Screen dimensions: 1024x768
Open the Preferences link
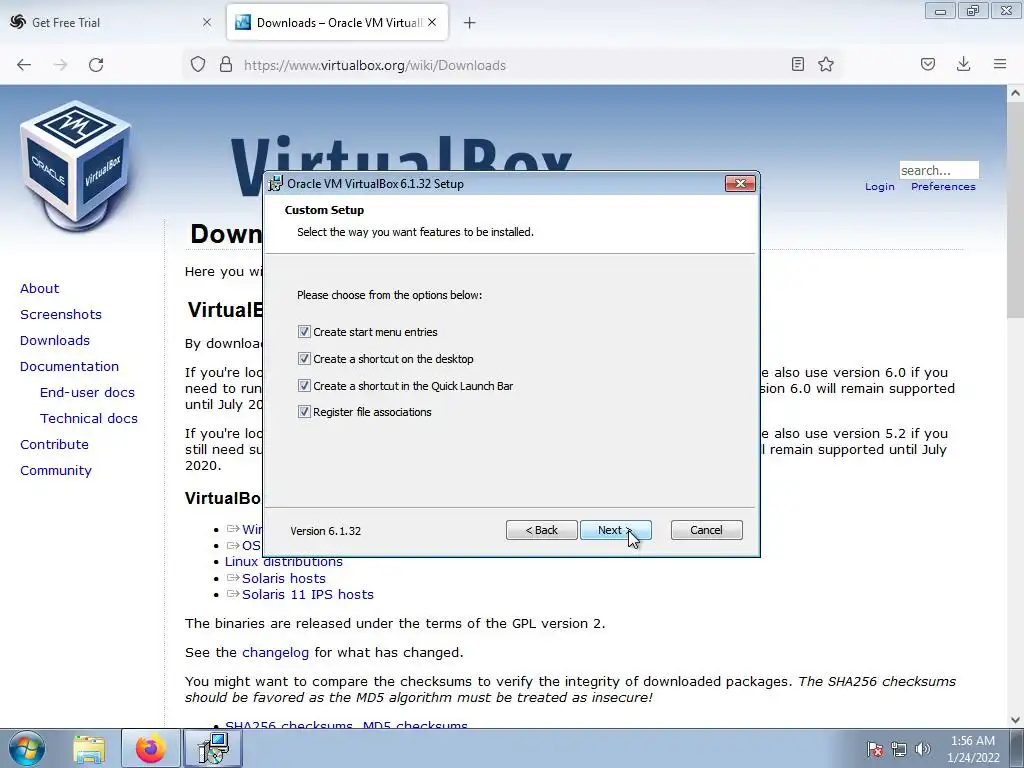click(x=943, y=187)
